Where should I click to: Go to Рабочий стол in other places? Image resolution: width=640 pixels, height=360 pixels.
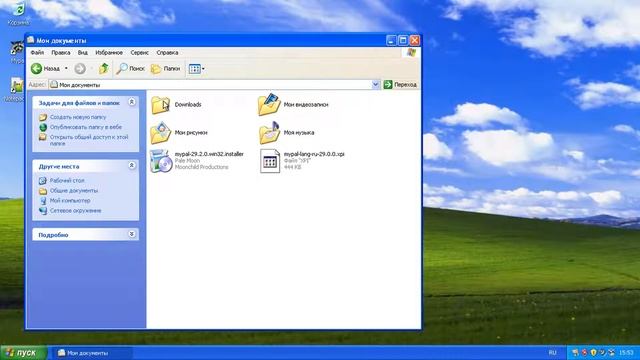click(67, 180)
